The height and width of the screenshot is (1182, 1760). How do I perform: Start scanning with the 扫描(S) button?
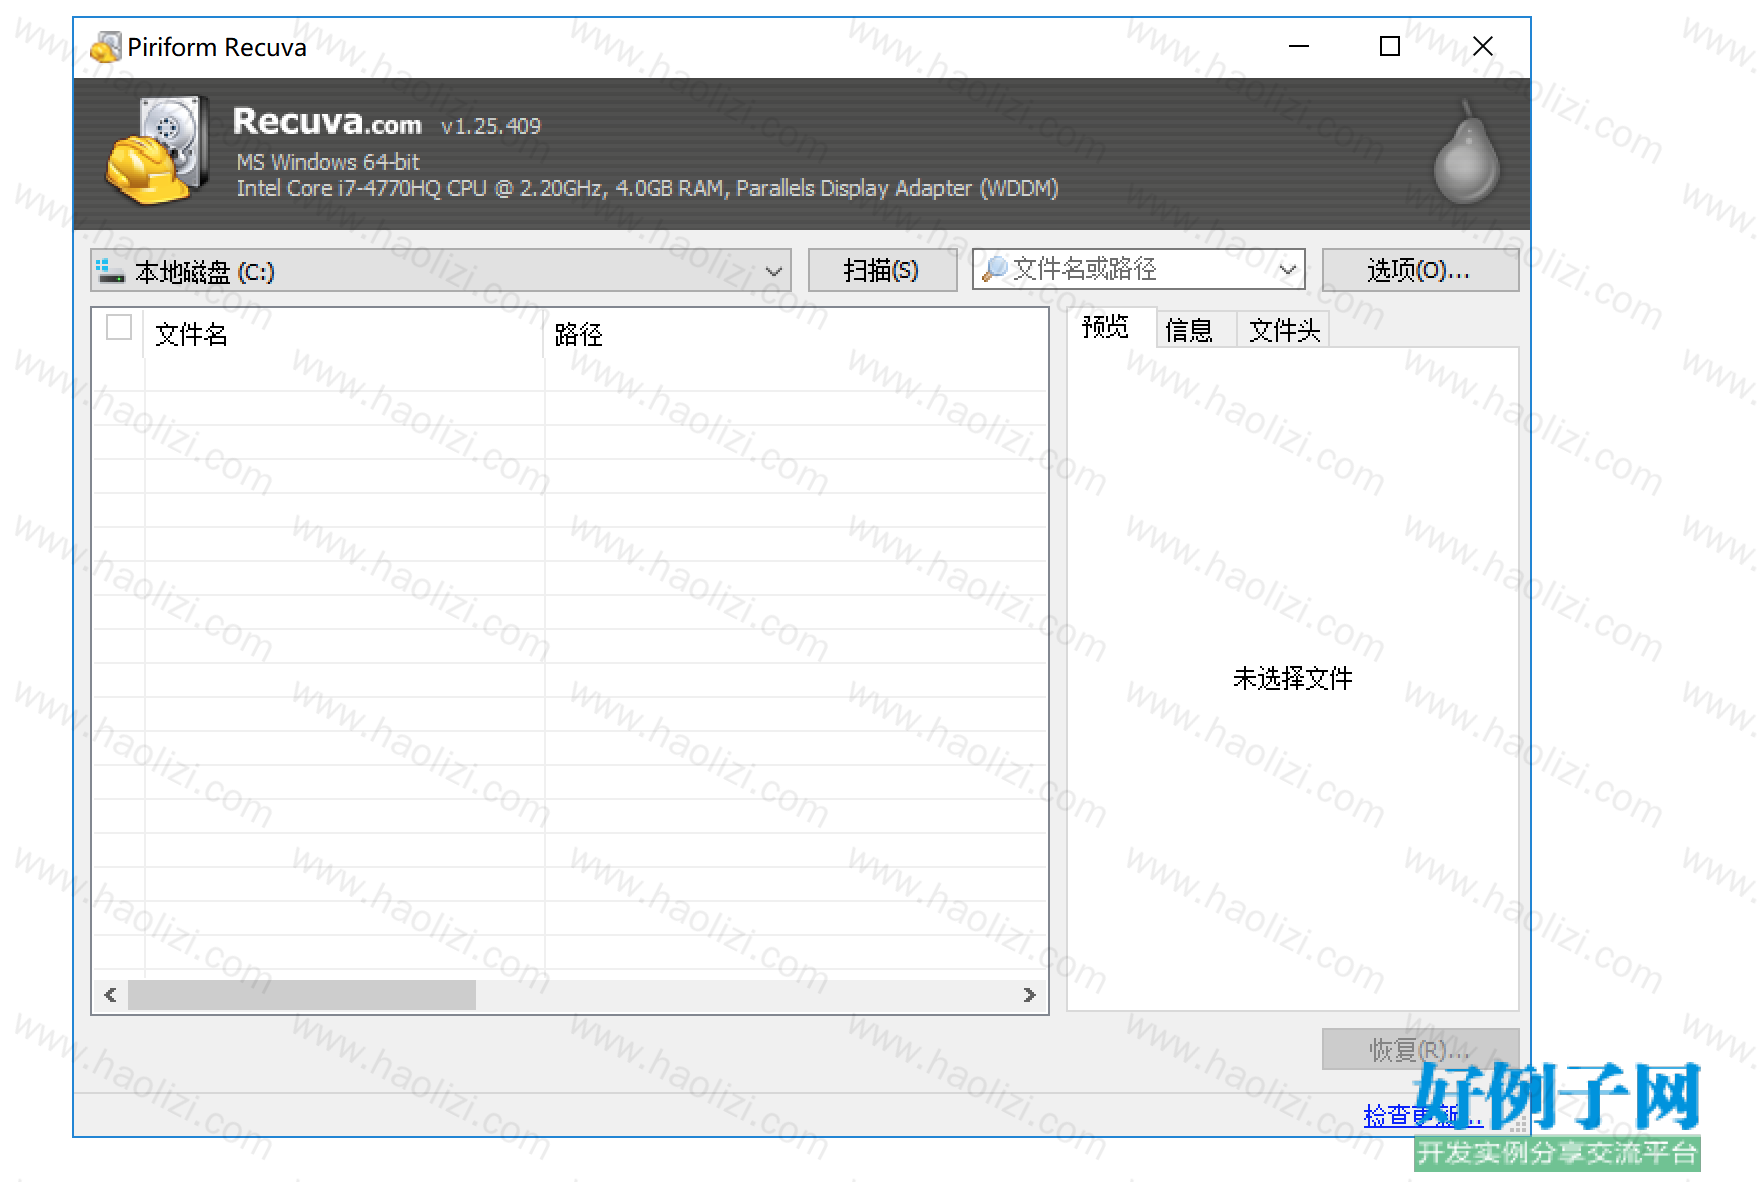point(882,270)
